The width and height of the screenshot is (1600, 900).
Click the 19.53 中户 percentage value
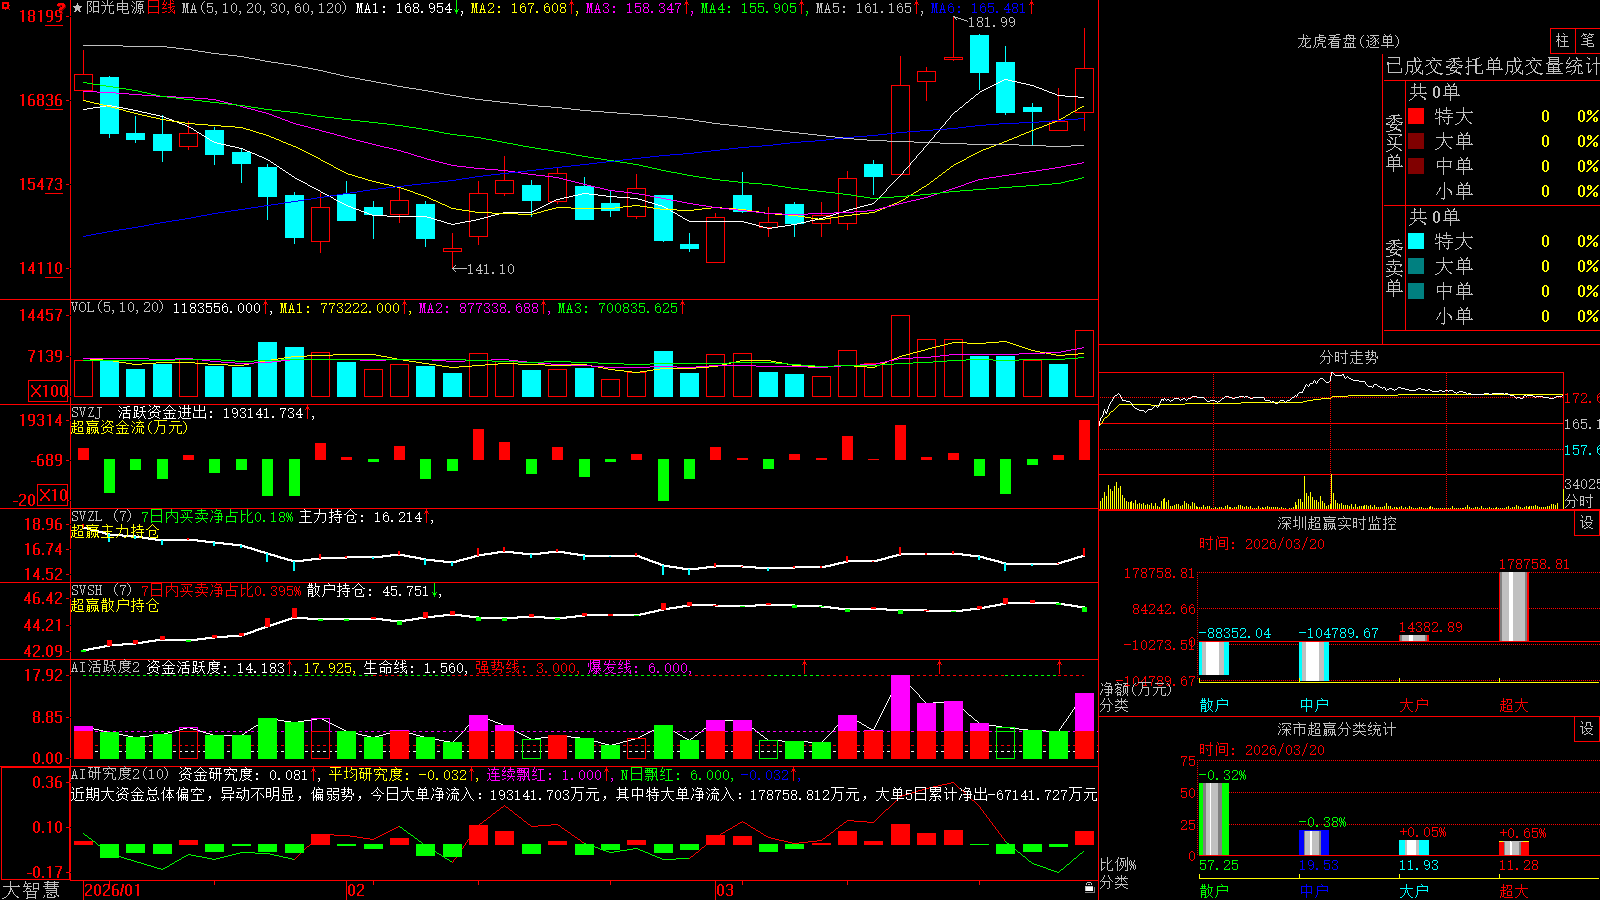(x=1319, y=865)
